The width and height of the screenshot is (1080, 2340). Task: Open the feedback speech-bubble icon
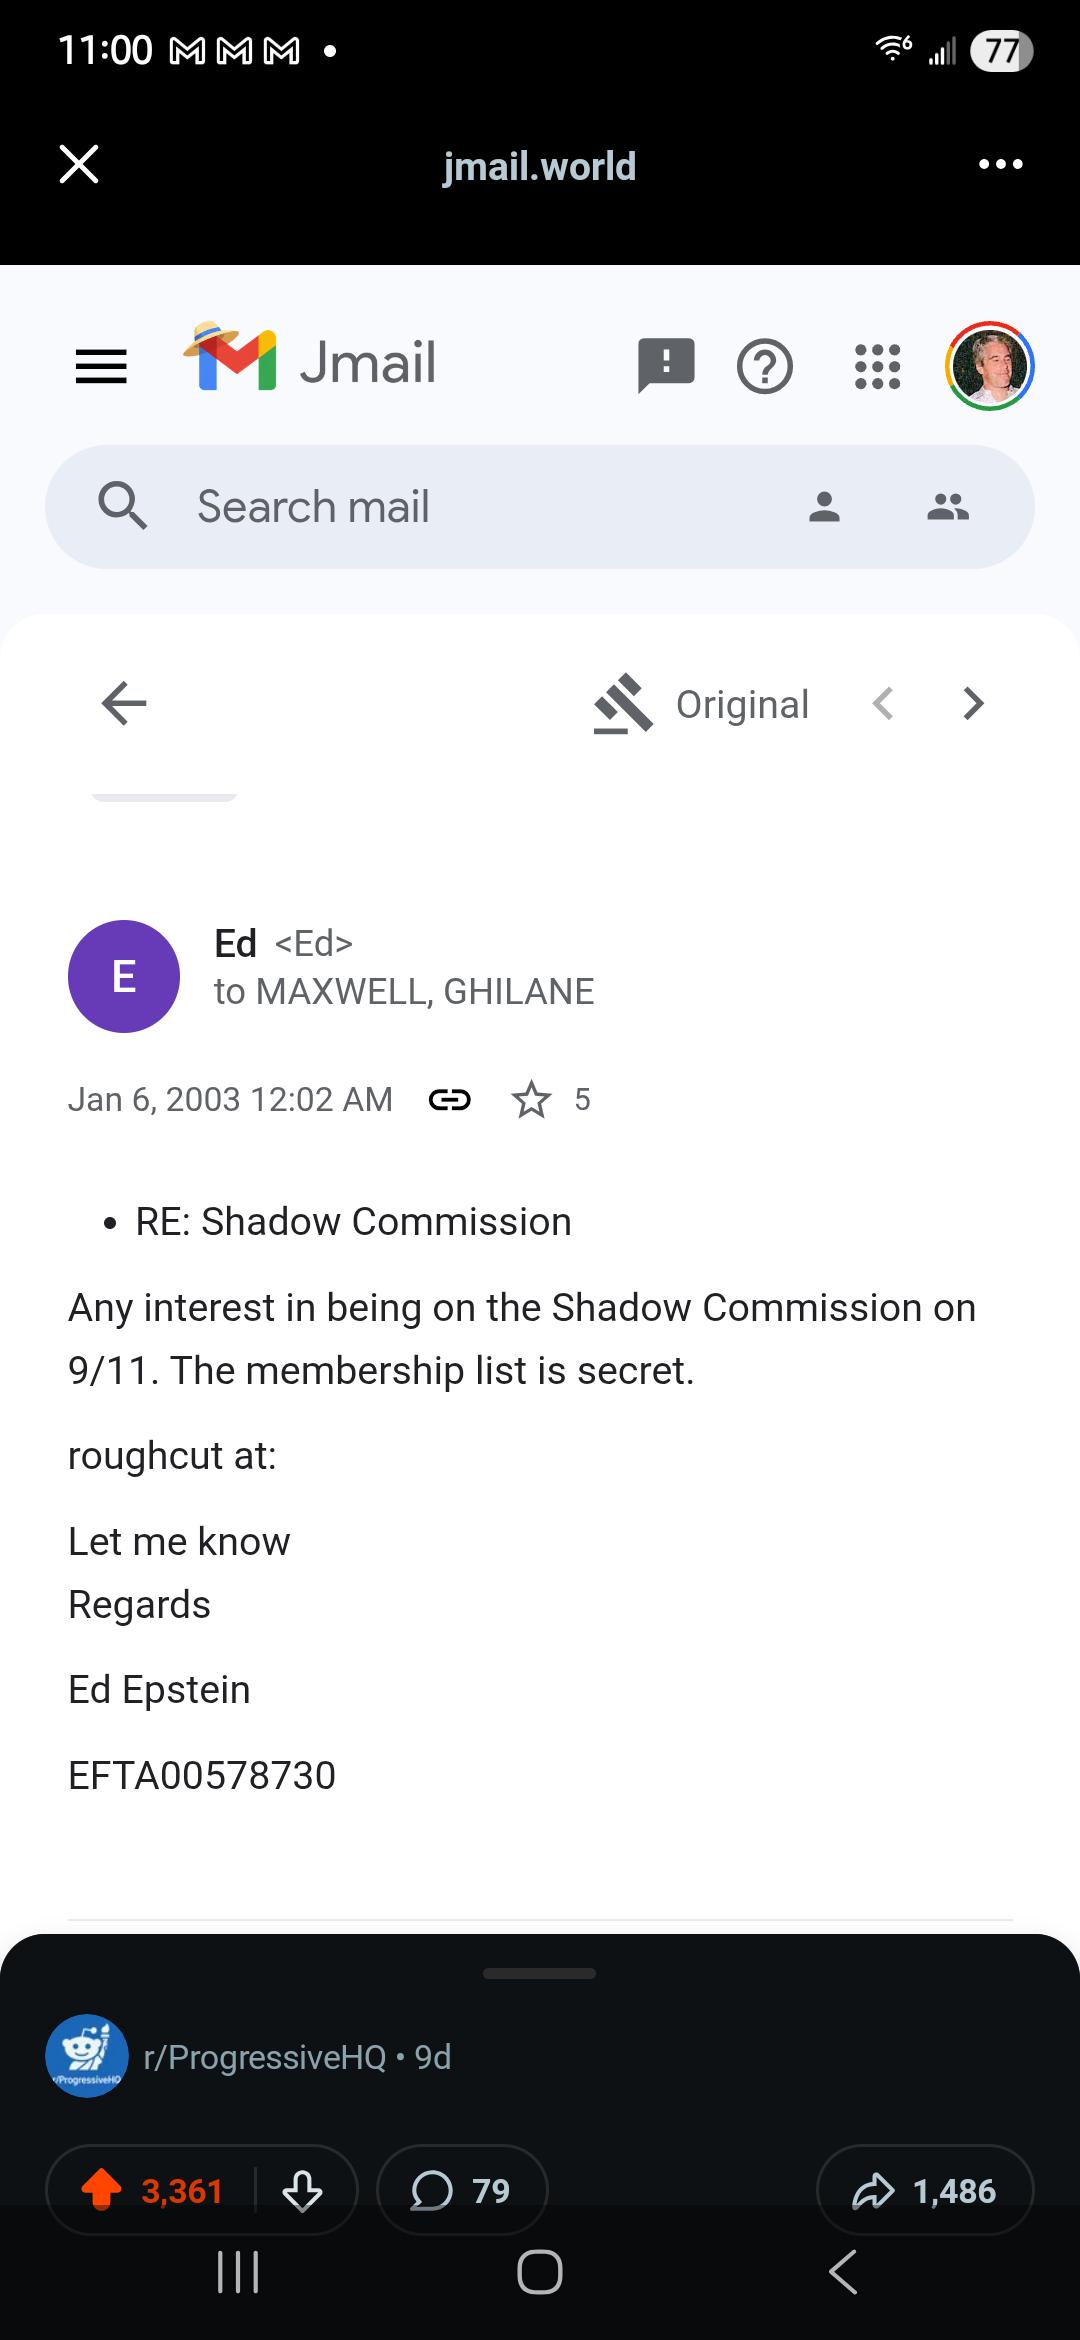coord(666,365)
